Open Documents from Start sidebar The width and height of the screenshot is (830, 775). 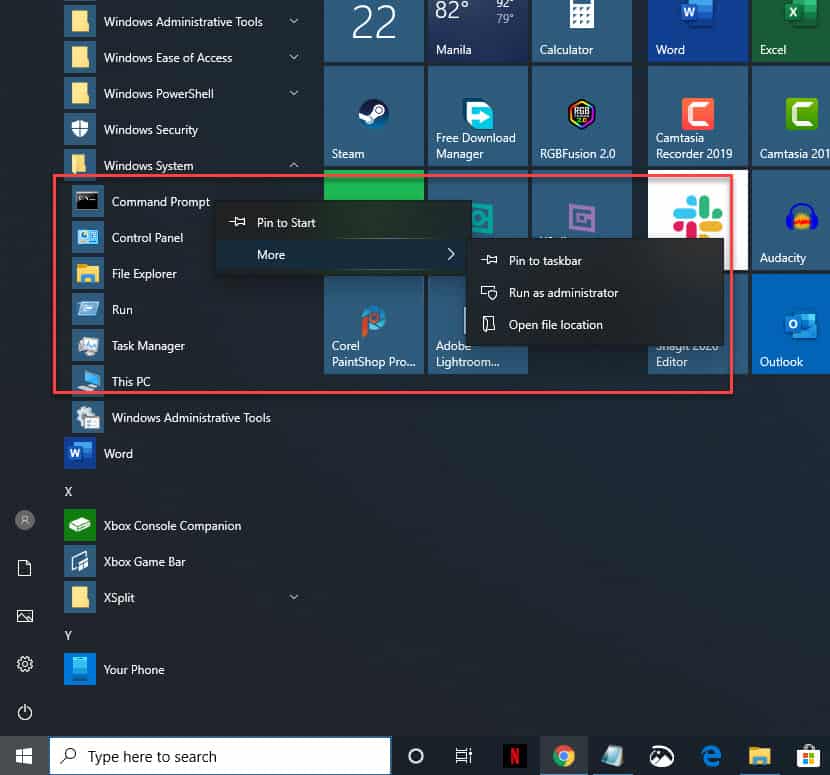point(25,568)
